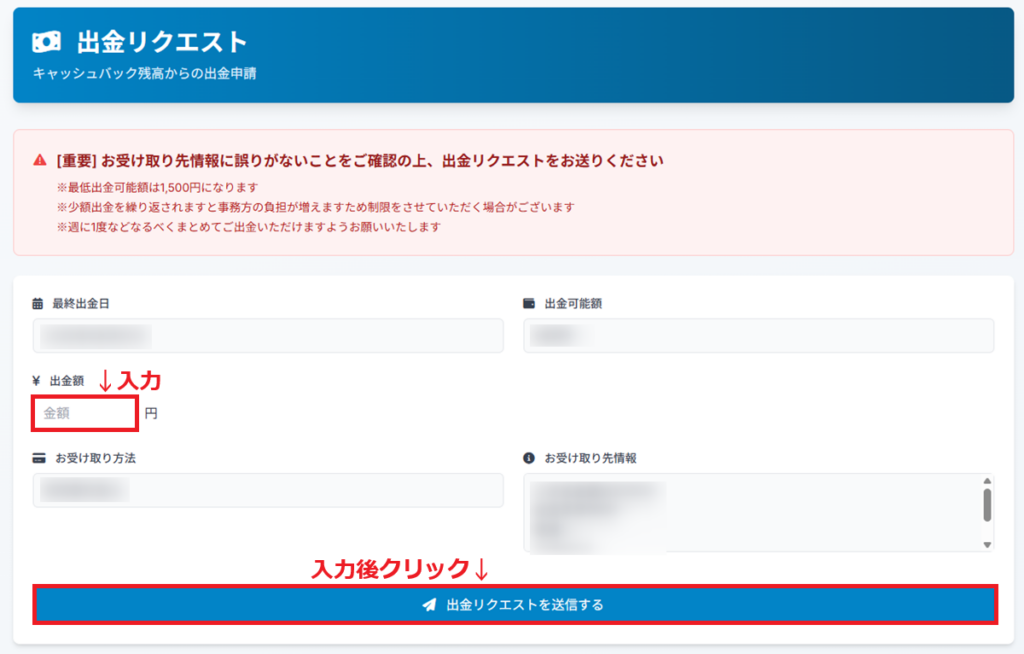Click the calendar icon beside 最終出金日
This screenshot has height=654, width=1024.
click(38, 303)
